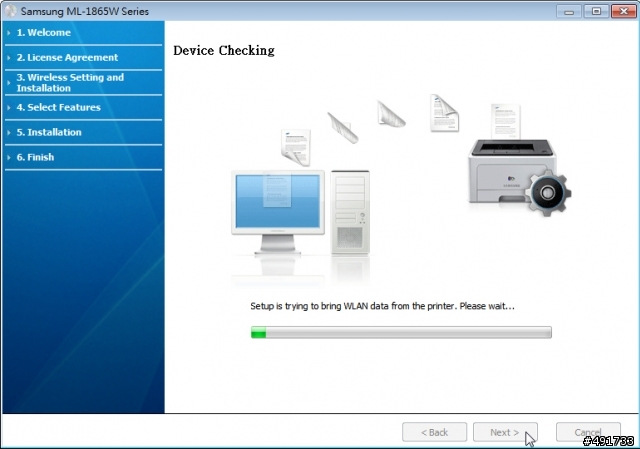Click the document page above the monitor

pos(296,147)
